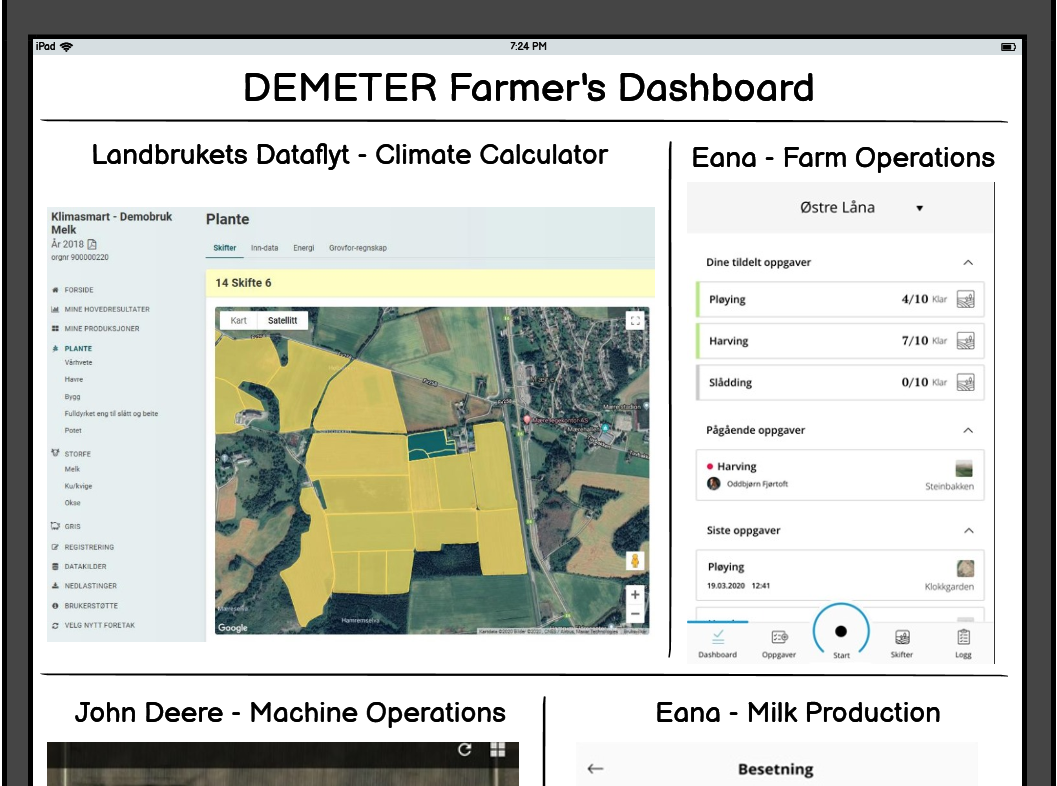Switch to the Energi tab
Image resolution: width=1057 pixels, height=786 pixels.
coord(303,248)
